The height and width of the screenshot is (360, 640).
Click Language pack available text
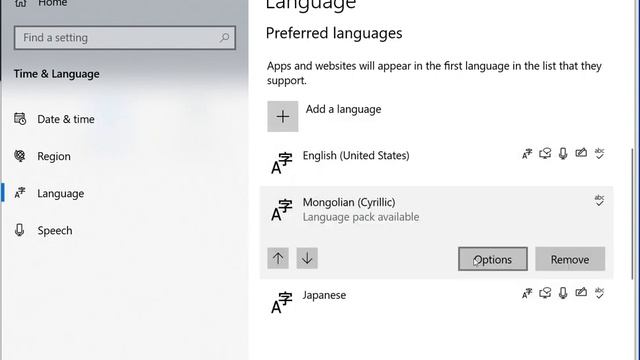(x=361, y=217)
